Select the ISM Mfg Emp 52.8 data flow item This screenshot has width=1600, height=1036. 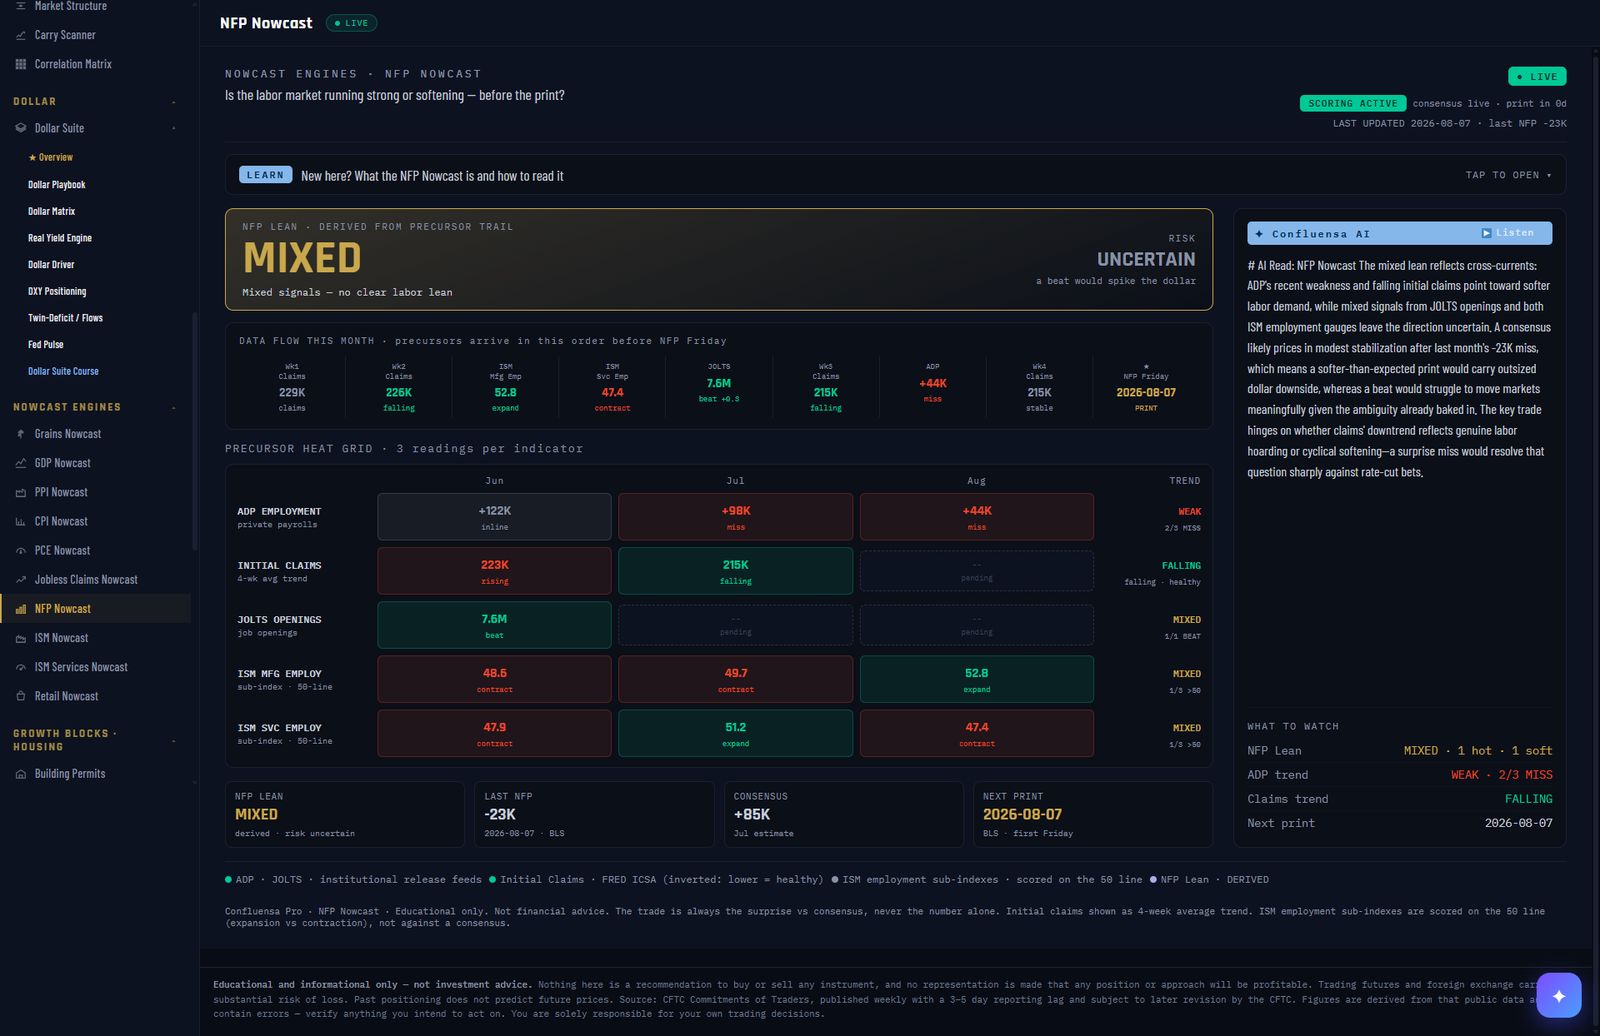505,387
